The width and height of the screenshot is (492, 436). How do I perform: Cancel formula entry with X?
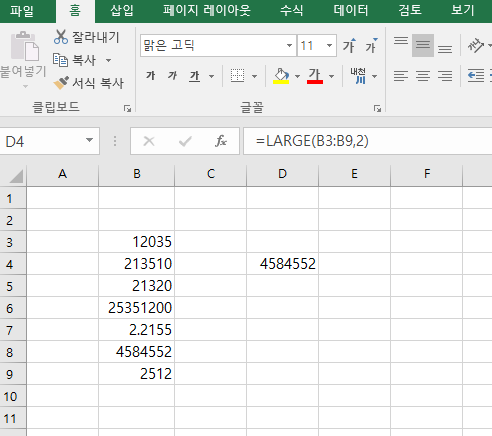pos(149,141)
